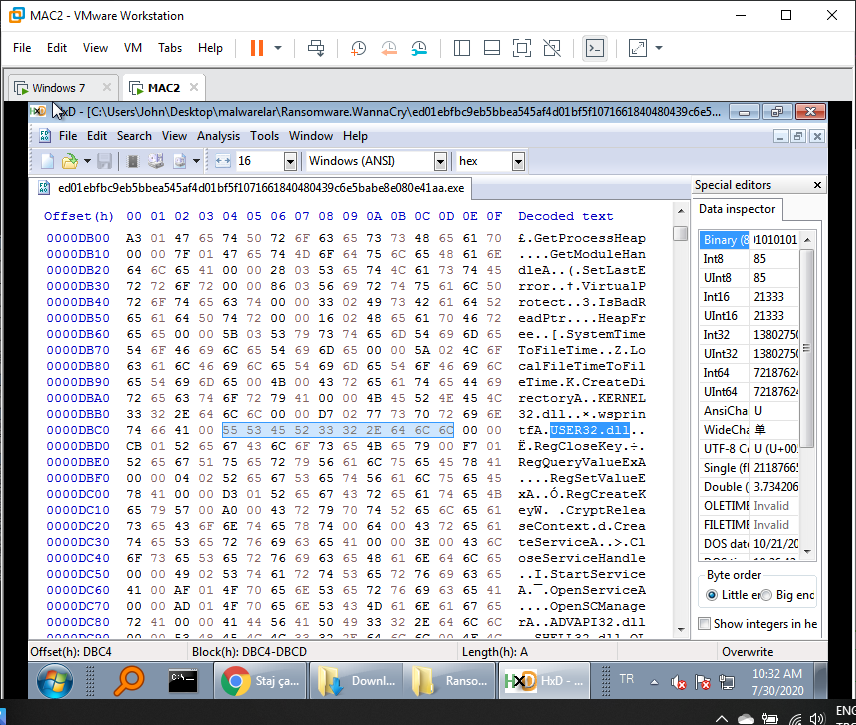Select the Data inspector tab

coord(736,209)
